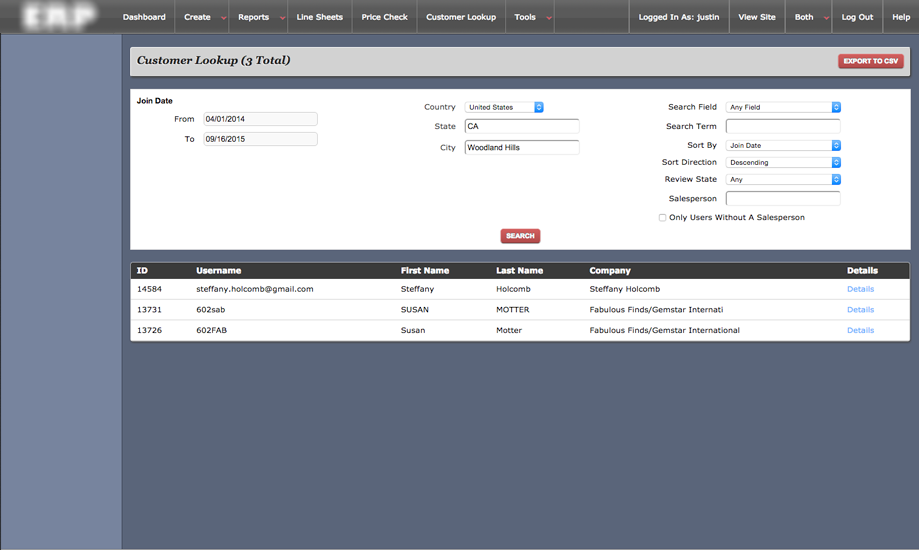Open the Both menu
The image size is (919, 550).
[804, 17]
